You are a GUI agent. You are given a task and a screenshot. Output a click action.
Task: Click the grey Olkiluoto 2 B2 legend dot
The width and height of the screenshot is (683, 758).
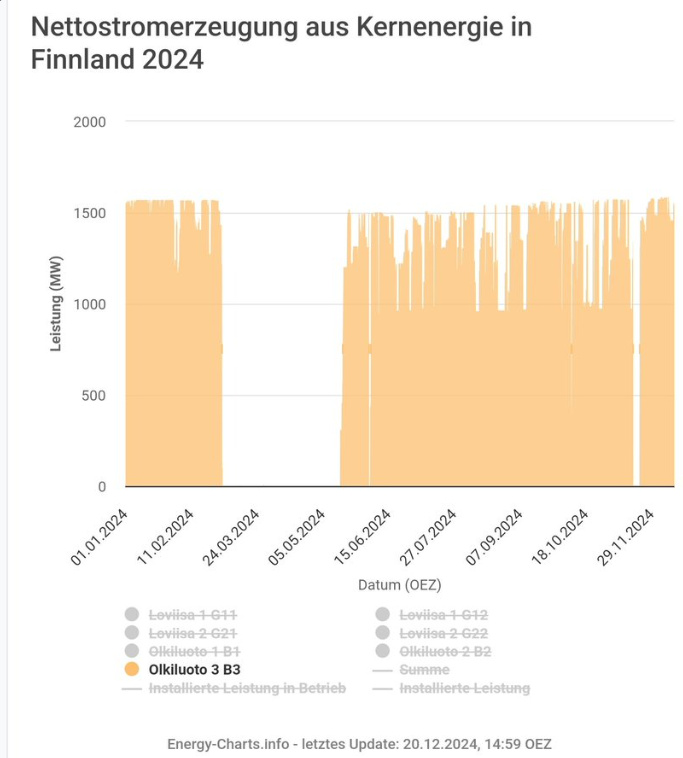tap(382, 651)
